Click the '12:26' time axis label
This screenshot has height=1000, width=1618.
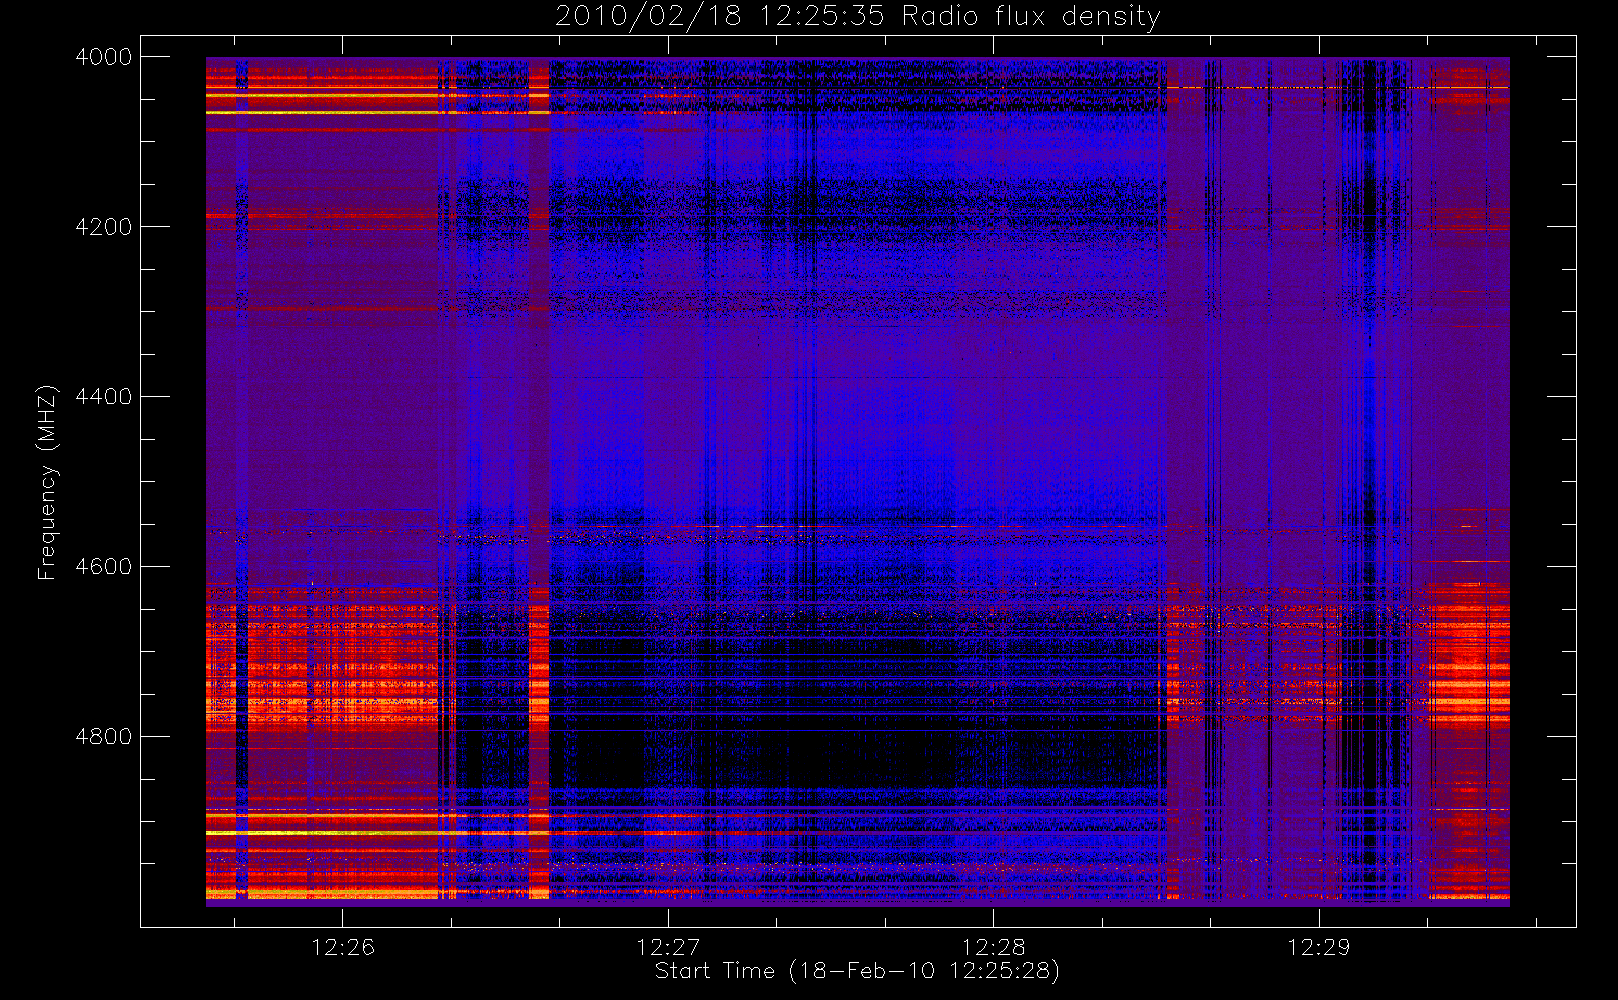click(x=343, y=947)
